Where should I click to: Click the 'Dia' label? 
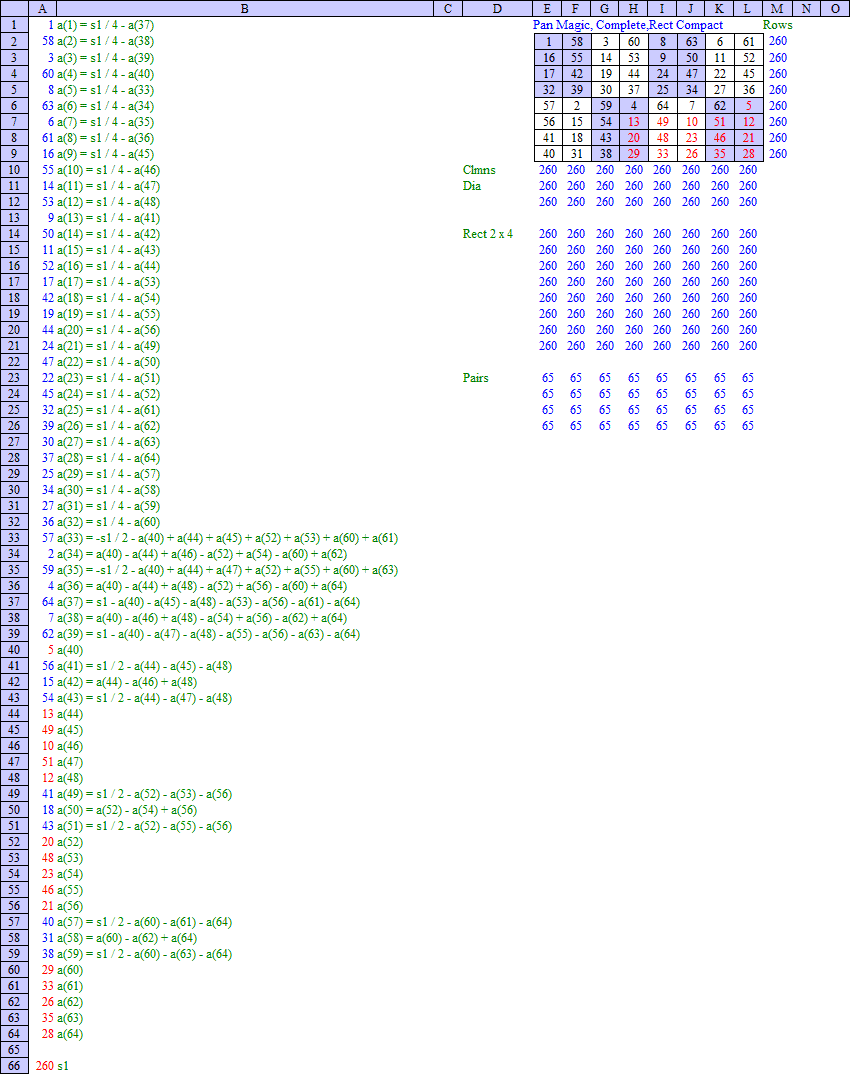tap(471, 186)
